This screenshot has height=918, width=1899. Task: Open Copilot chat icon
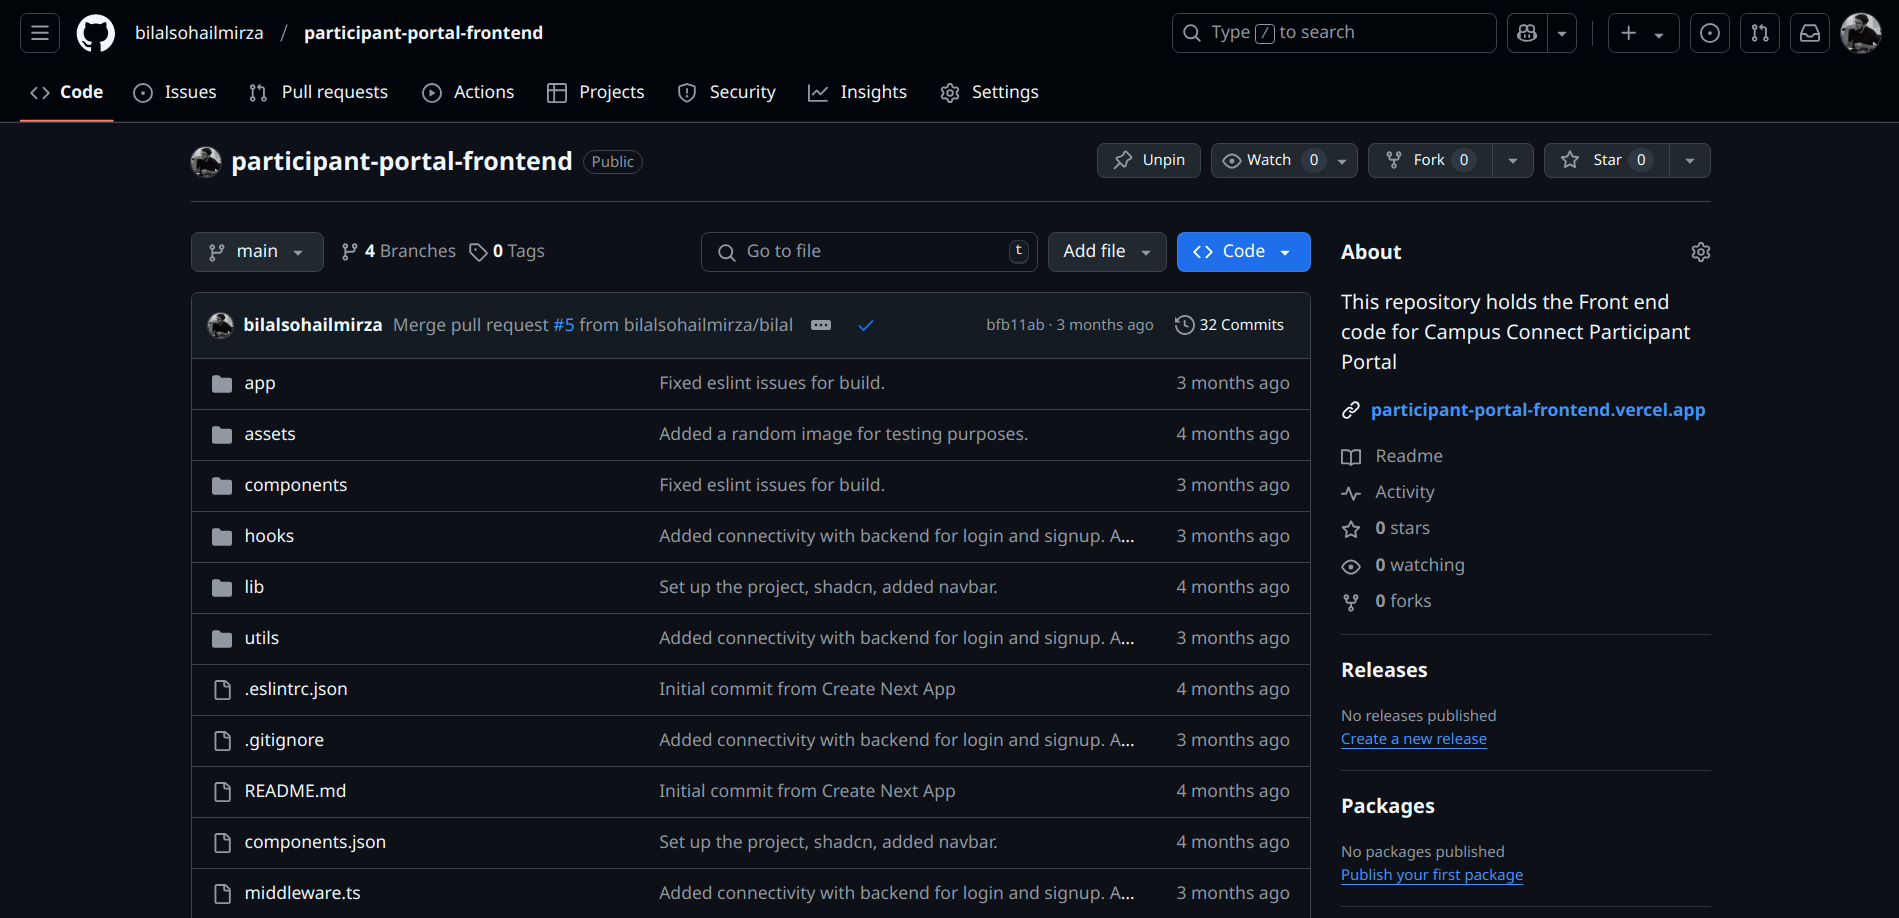click(1527, 33)
